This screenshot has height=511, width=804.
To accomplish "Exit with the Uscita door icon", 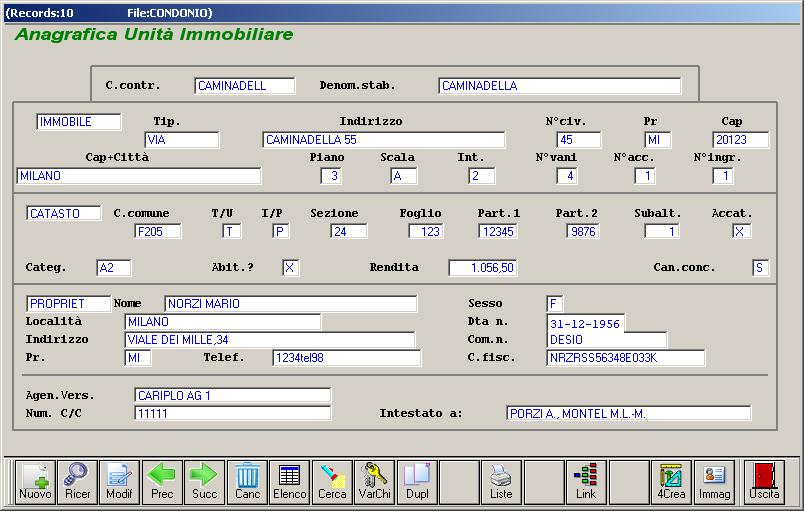I will [x=764, y=482].
